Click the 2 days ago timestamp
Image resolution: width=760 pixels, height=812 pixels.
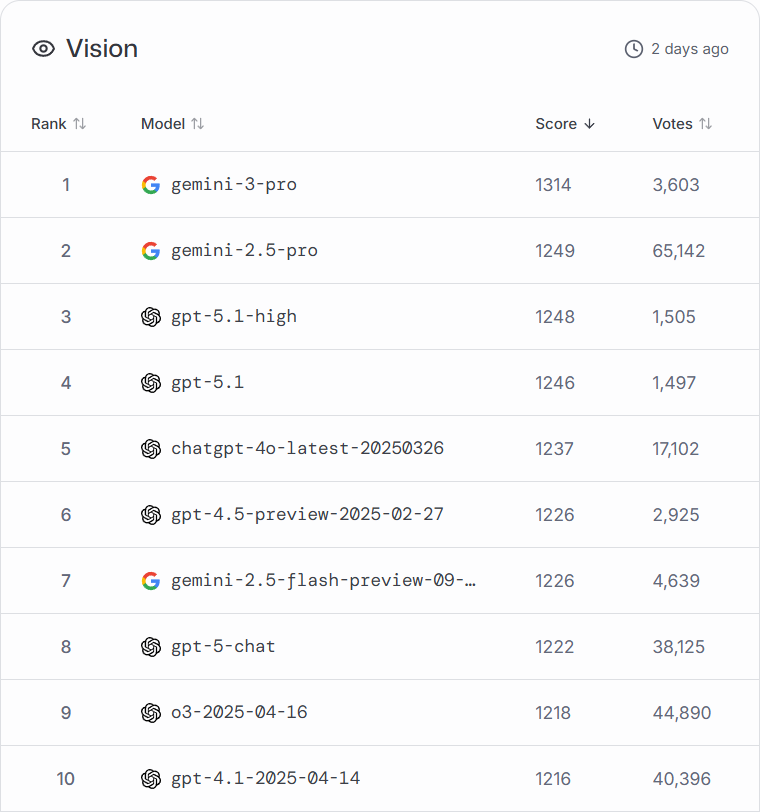coord(689,49)
